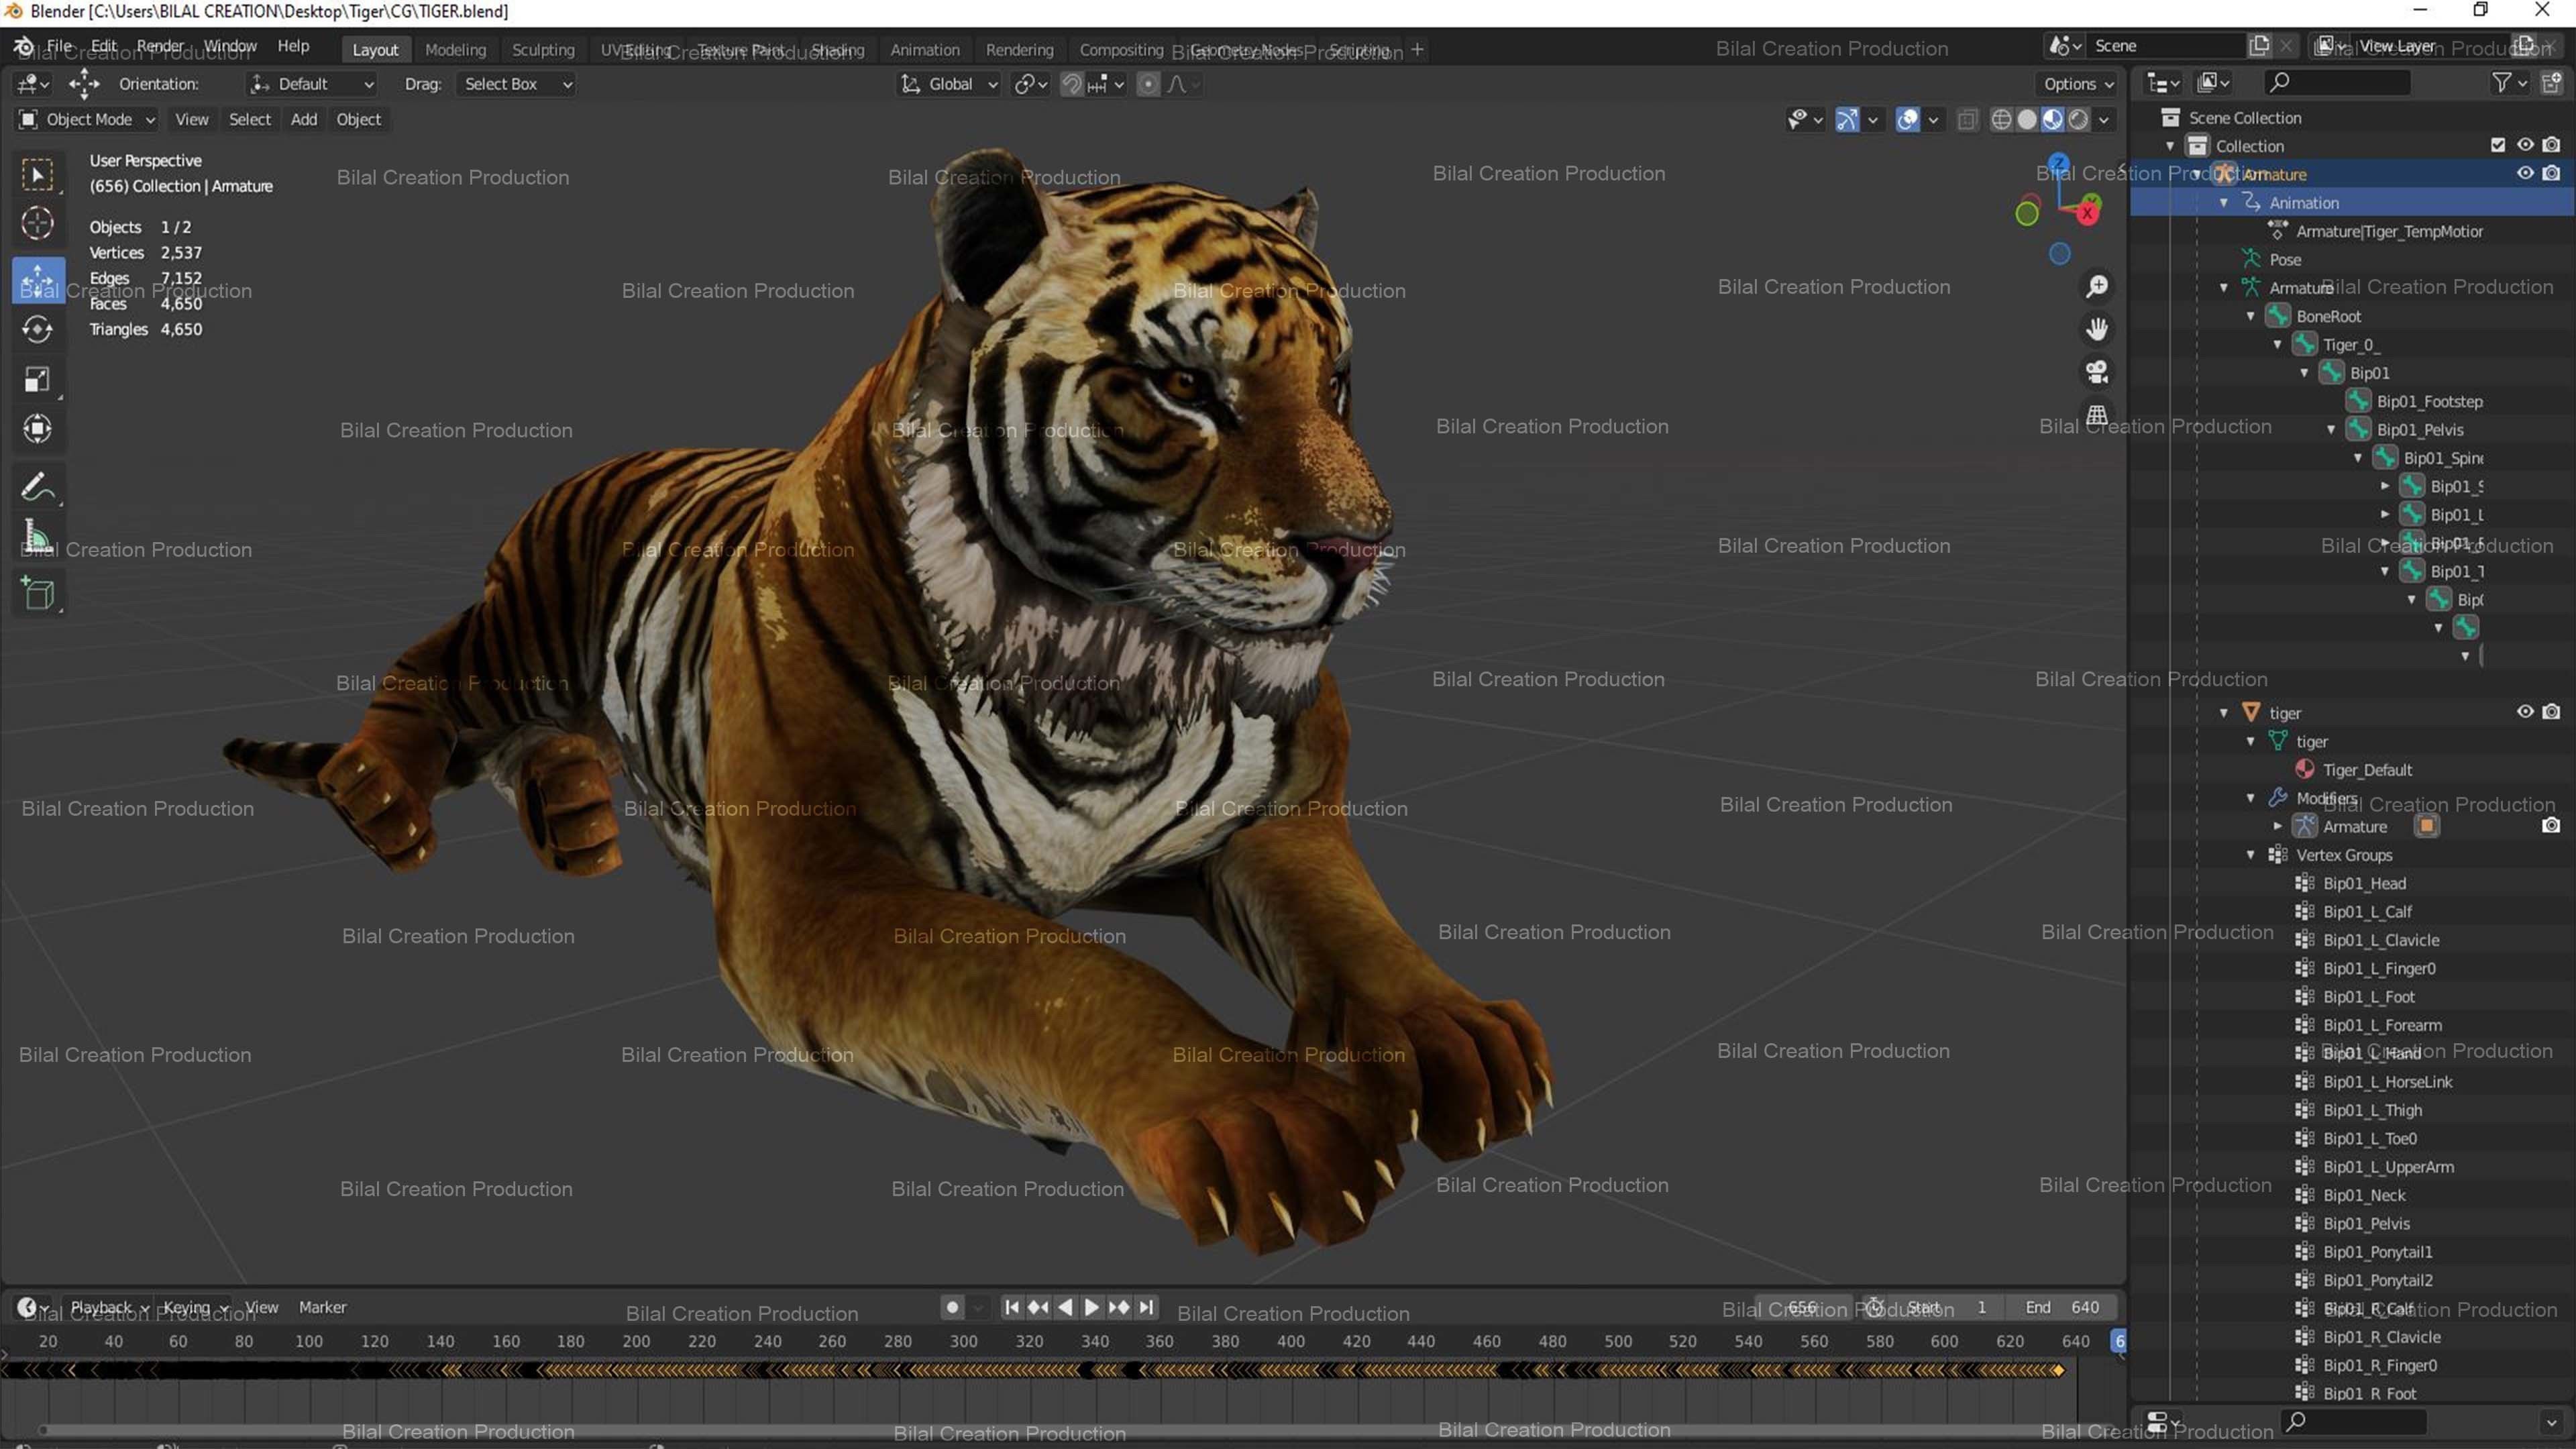Toggle viewport overlays
Screen dimensions: 2576x1449
pyautogui.click(x=1908, y=120)
